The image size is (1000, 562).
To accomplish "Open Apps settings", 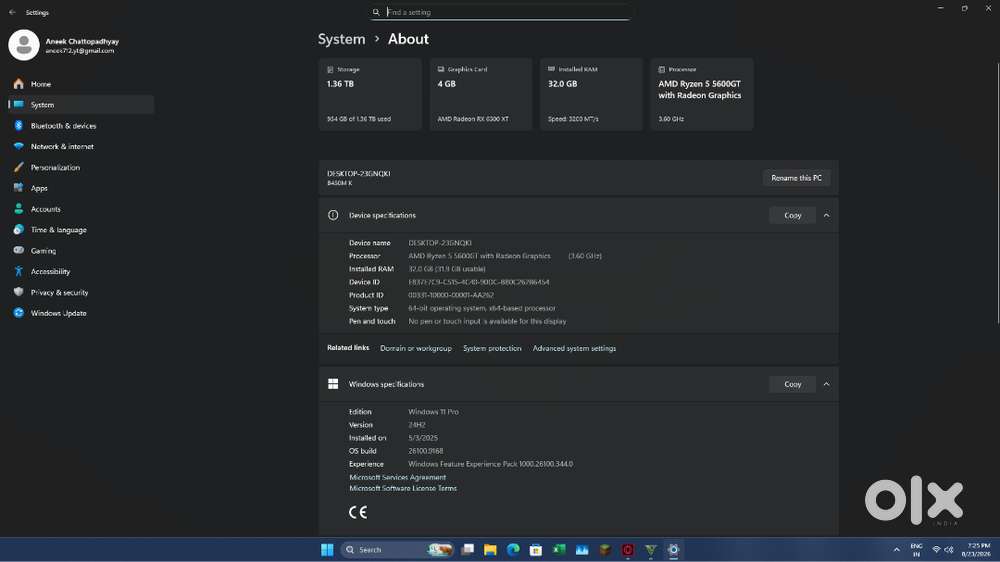I will (81, 188).
